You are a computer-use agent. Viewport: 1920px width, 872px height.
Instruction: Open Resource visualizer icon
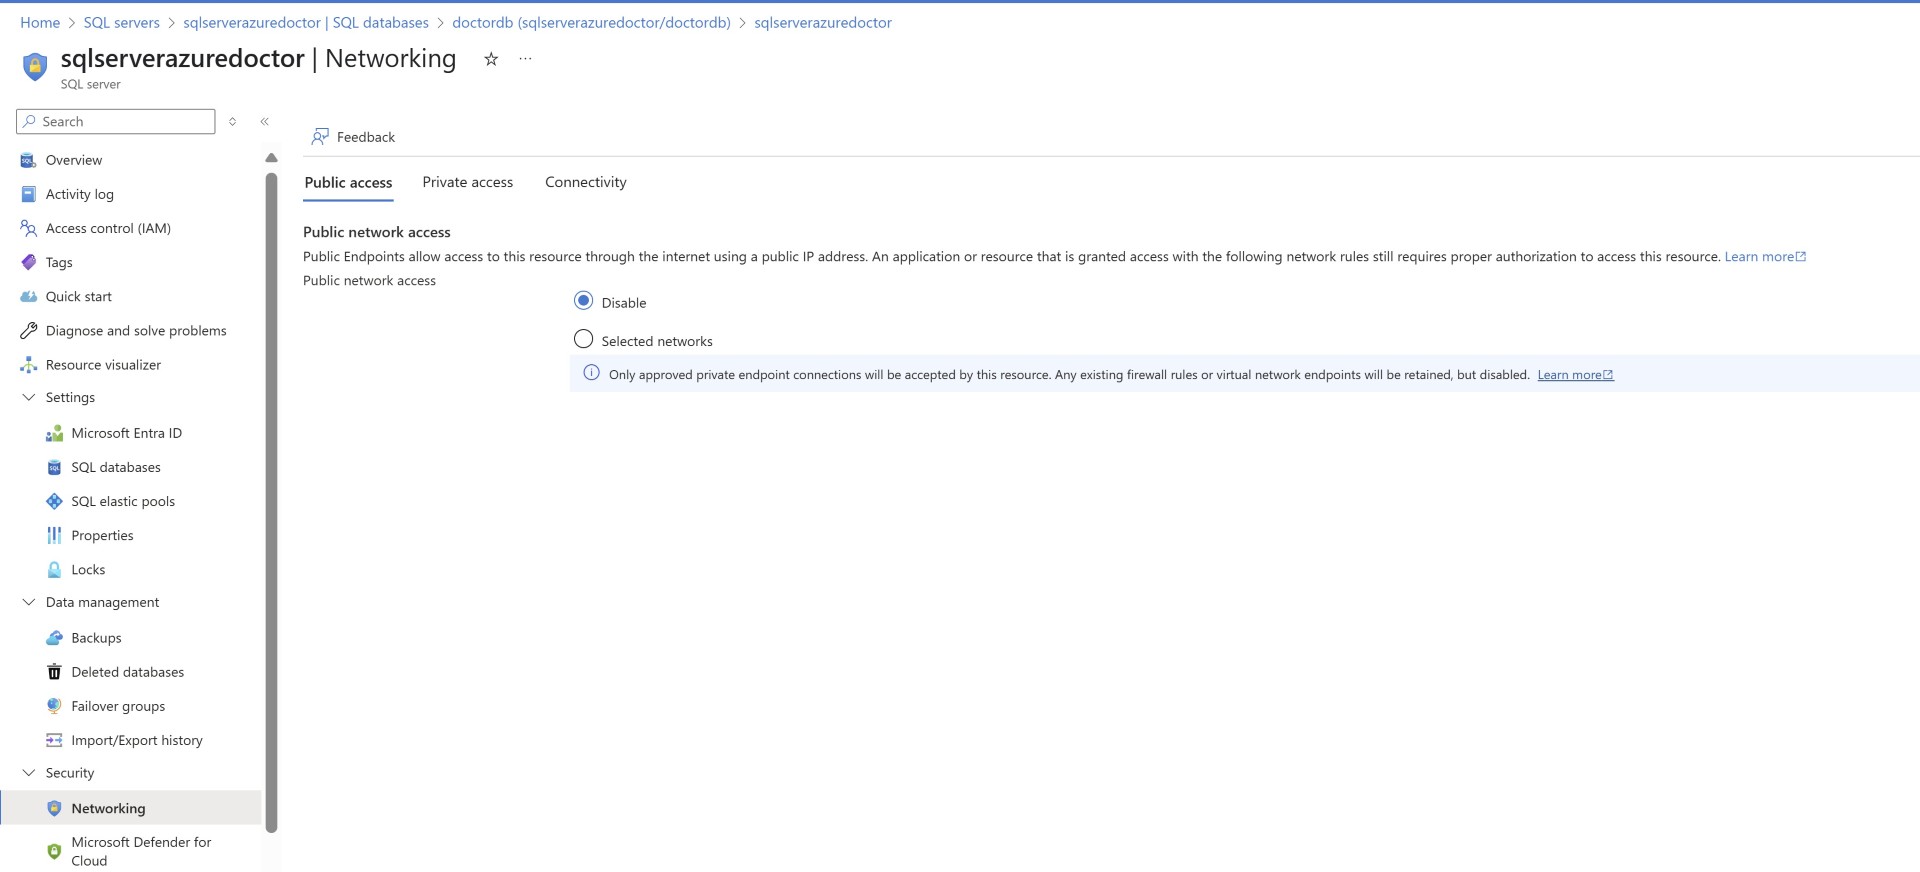point(28,365)
